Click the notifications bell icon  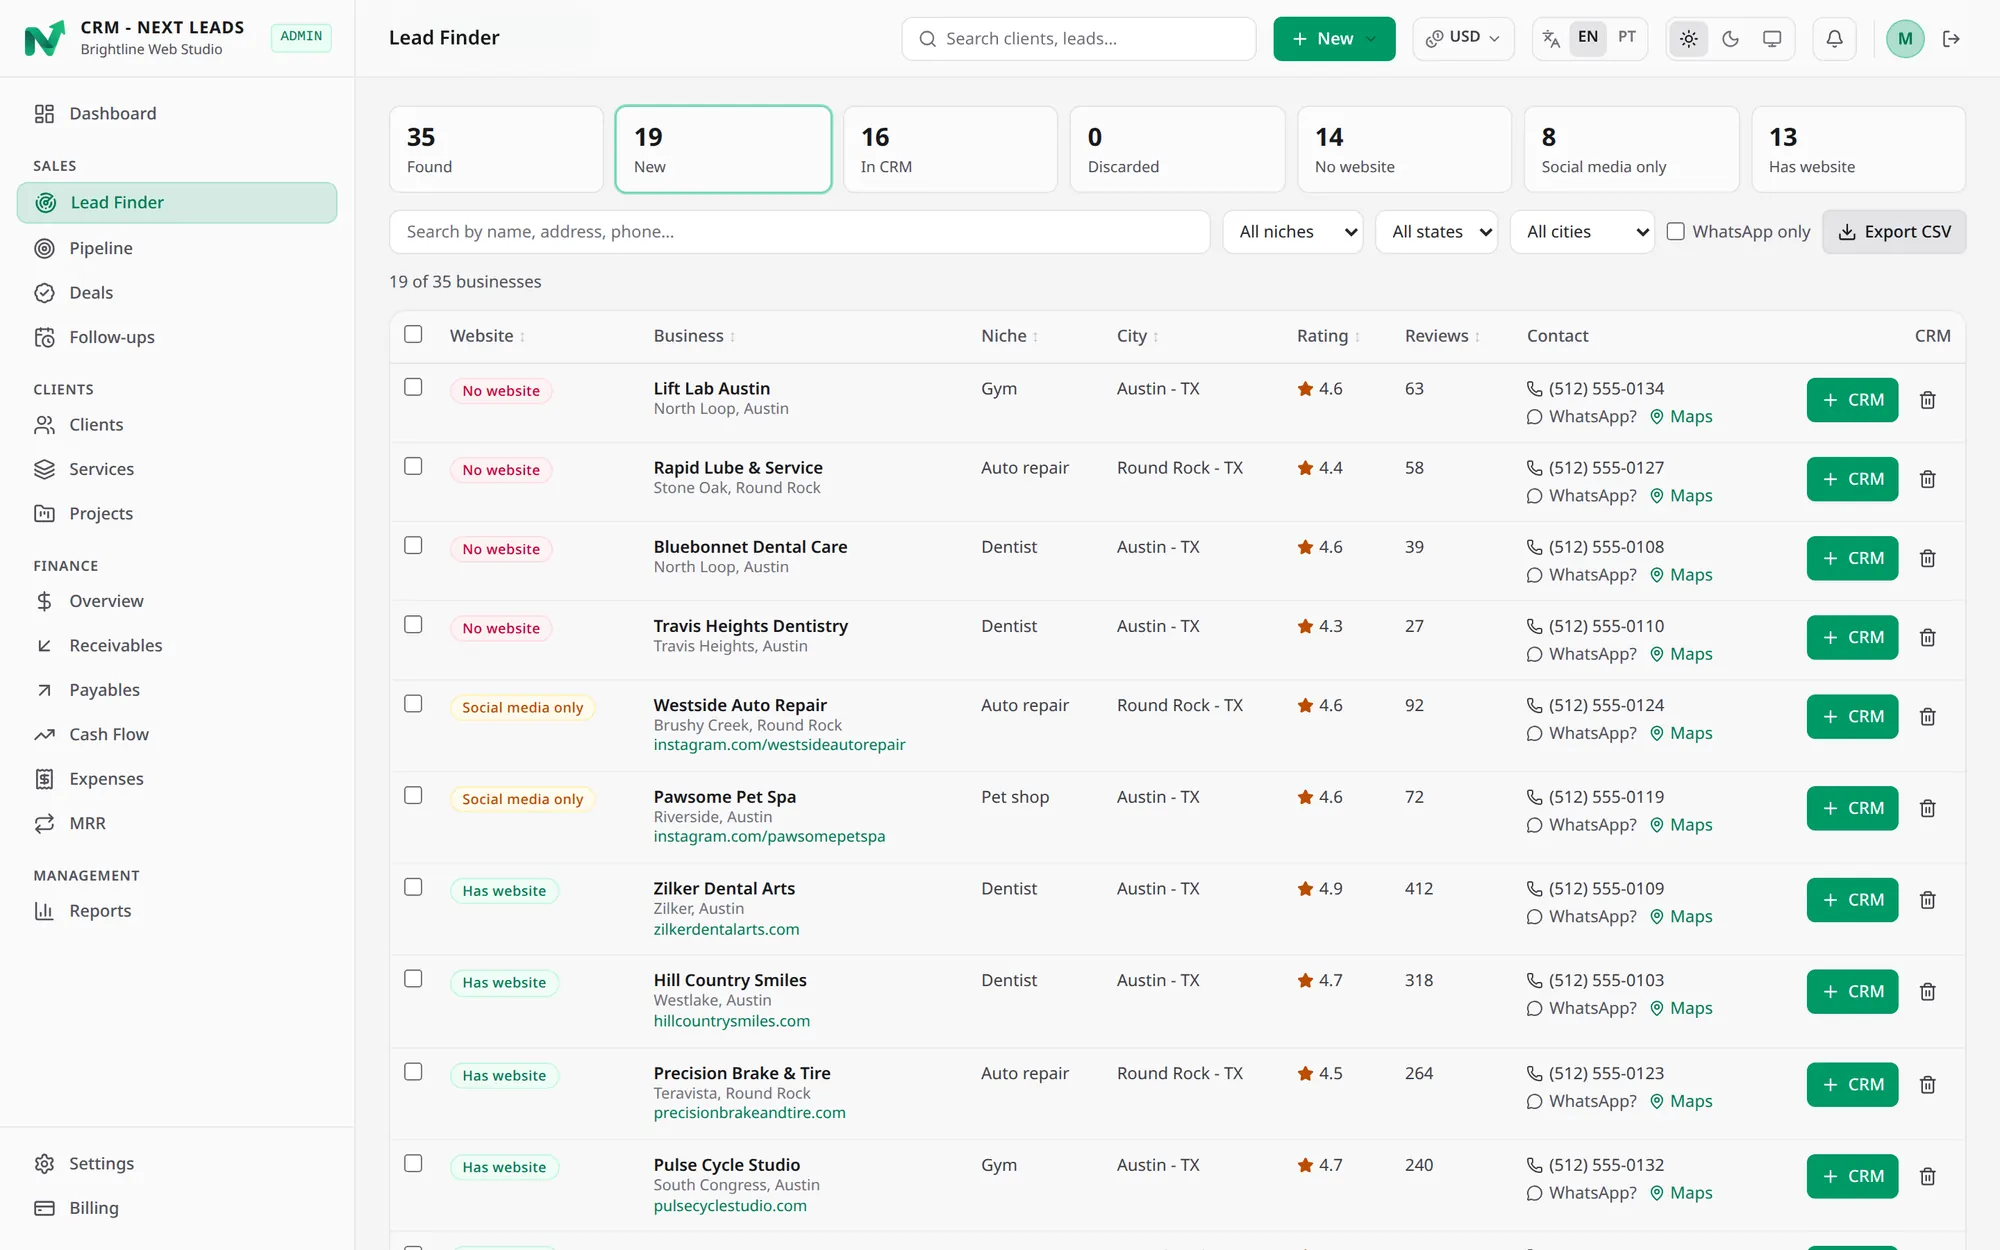pos(1834,38)
